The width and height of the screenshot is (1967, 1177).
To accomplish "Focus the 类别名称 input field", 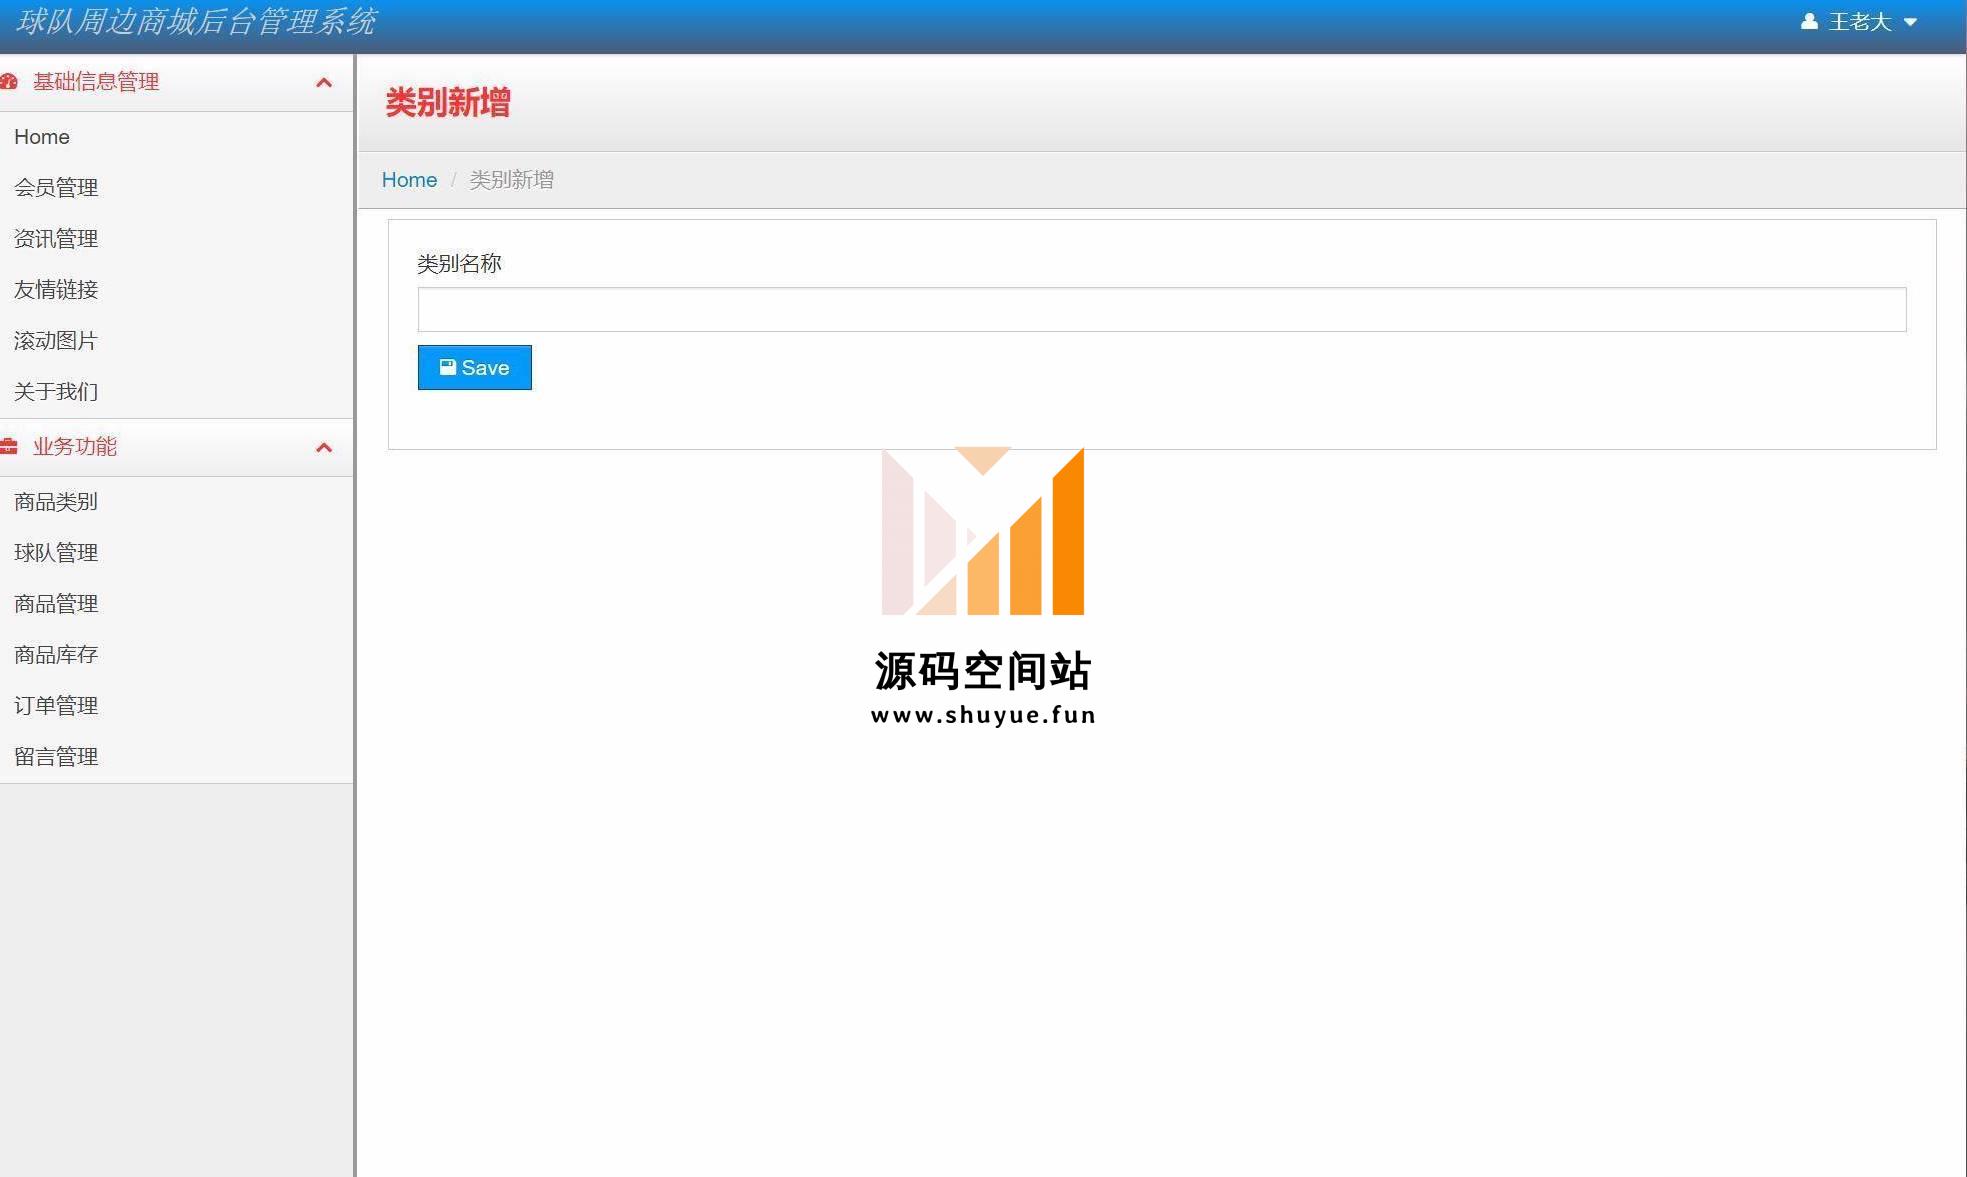I will [1162, 309].
